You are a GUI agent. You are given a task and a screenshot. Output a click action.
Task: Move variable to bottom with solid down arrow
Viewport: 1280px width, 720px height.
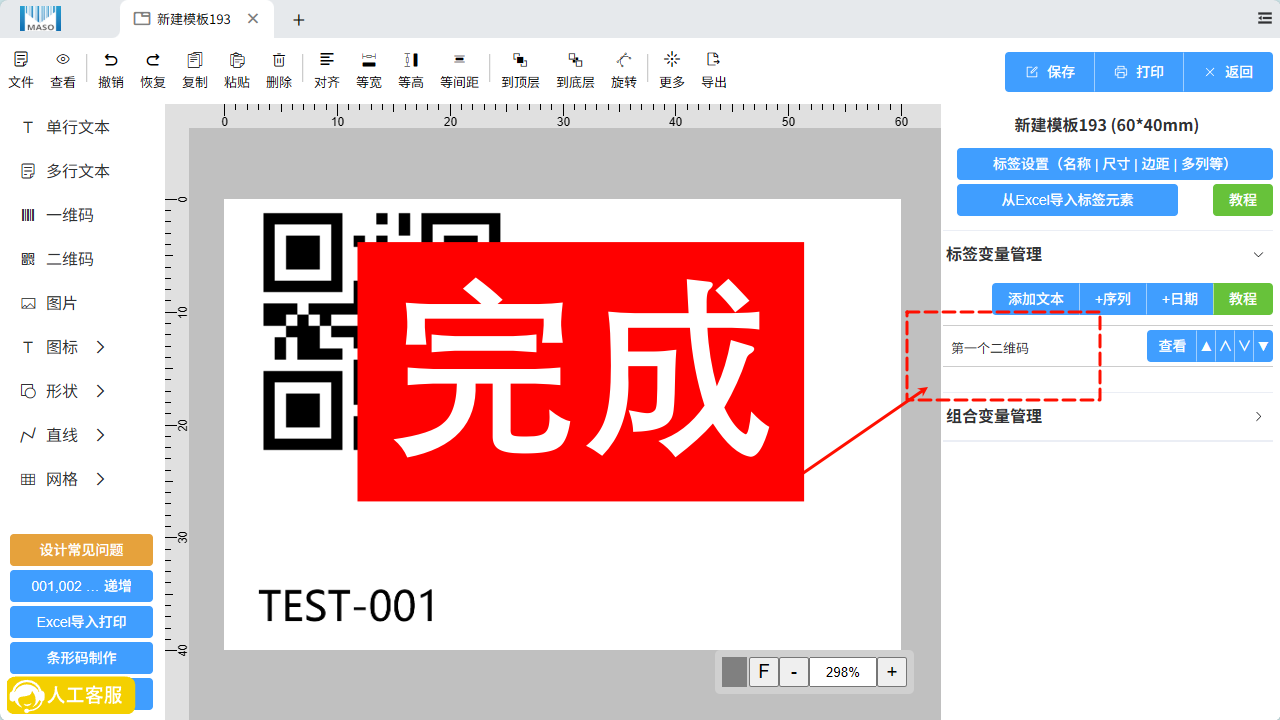[1264, 347]
